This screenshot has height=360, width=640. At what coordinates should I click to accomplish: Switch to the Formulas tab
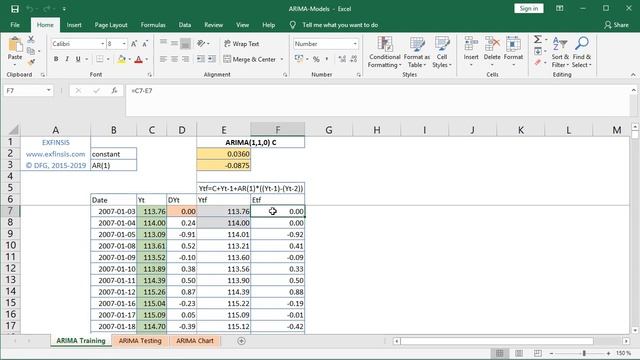click(153, 25)
